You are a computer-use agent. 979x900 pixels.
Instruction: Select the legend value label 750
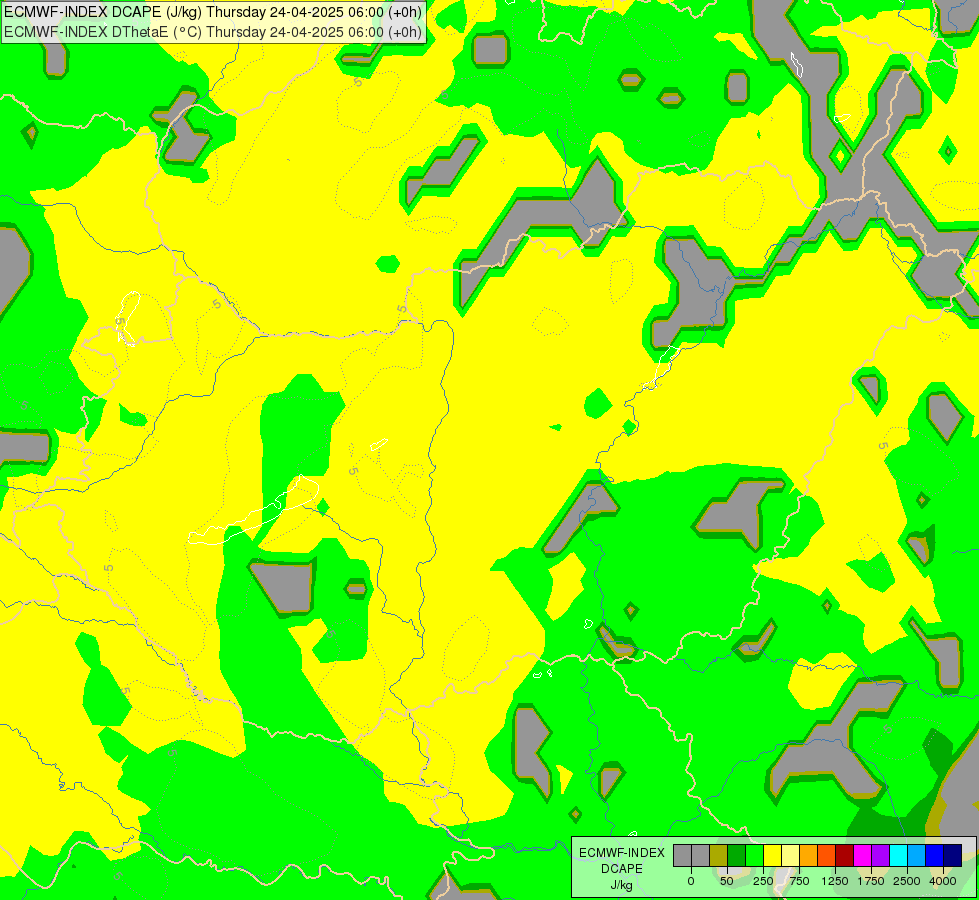click(799, 881)
